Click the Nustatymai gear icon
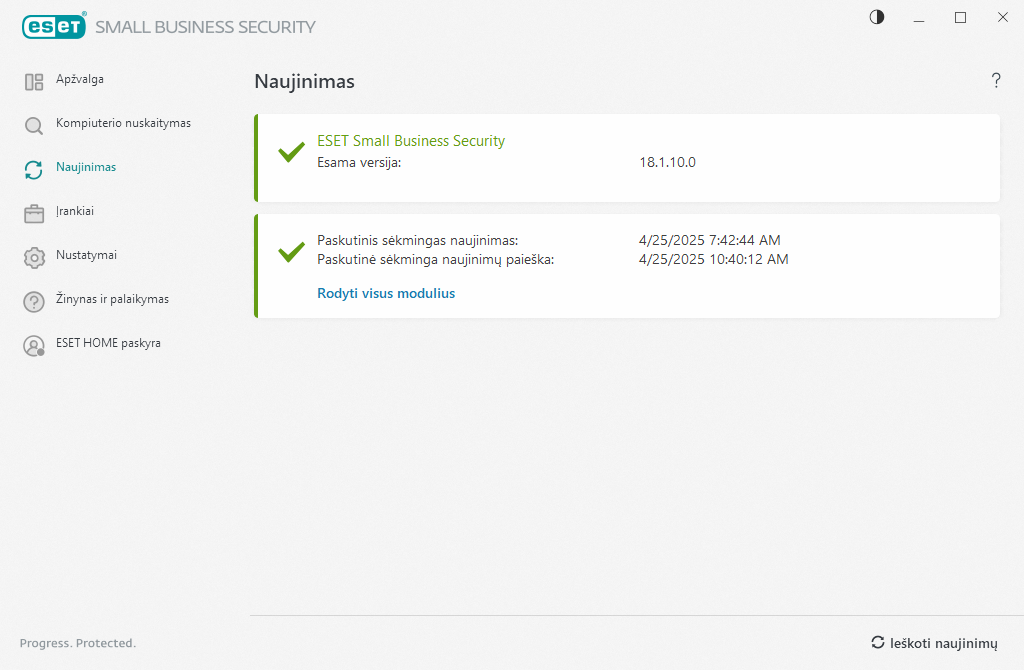Image resolution: width=1024 pixels, height=670 pixels. pos(34,258)
